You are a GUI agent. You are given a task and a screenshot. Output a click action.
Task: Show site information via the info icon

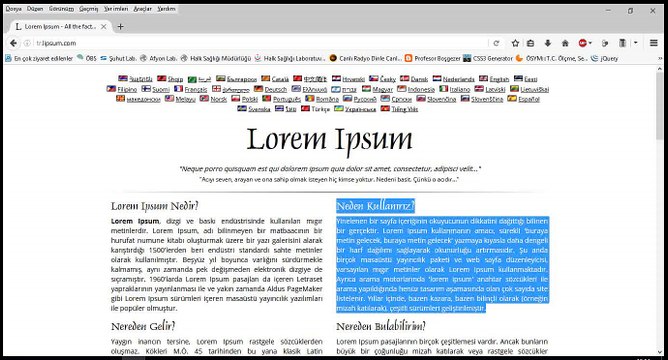[x=27, y=43]
